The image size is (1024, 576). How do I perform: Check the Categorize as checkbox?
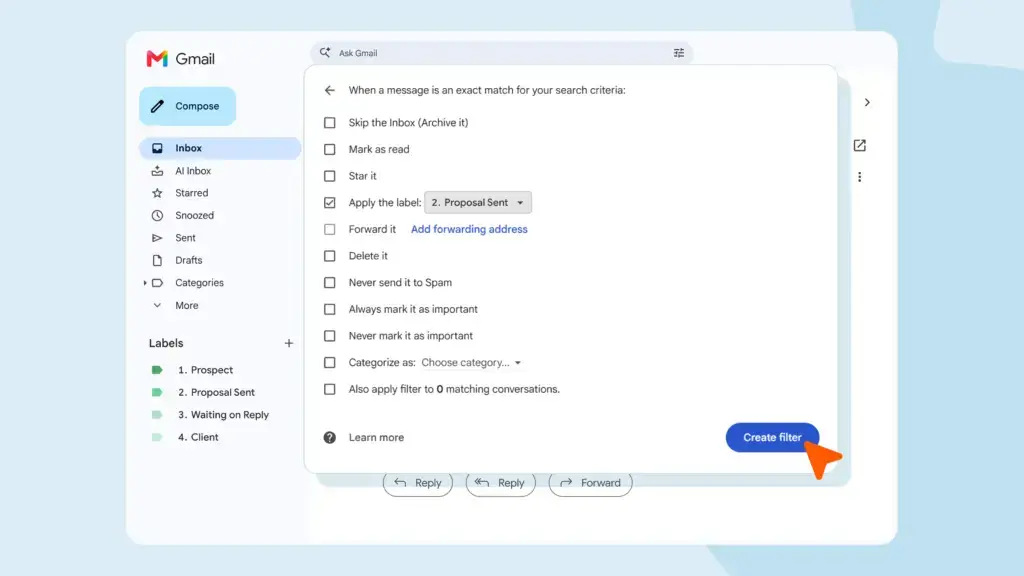pos(329,362)
